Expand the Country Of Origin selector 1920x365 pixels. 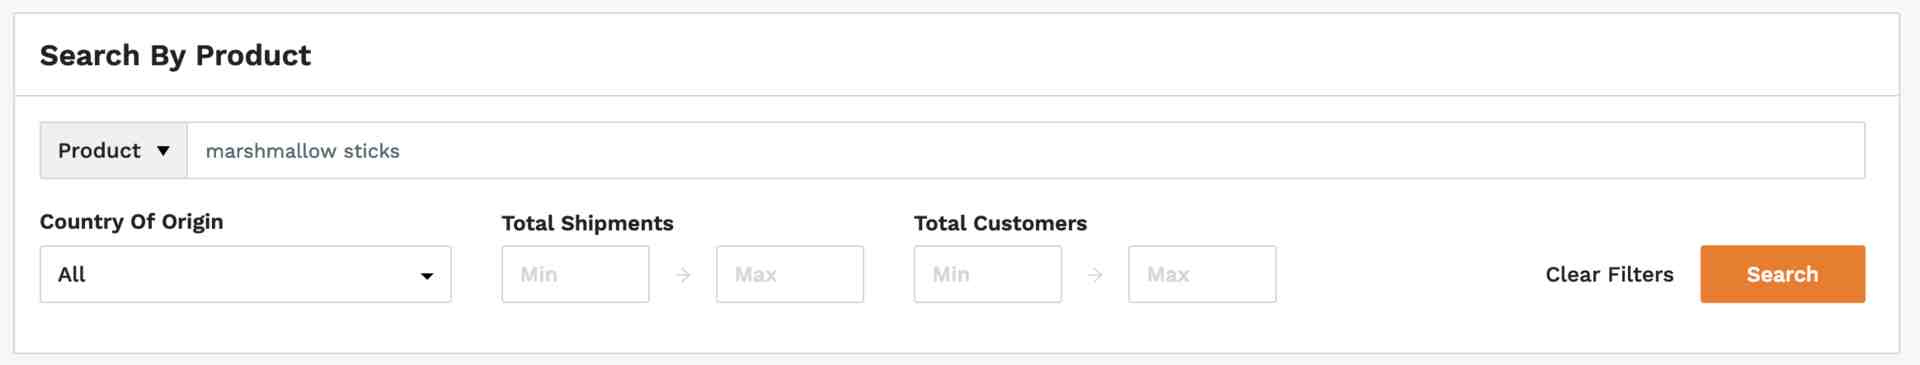(246, 274)
